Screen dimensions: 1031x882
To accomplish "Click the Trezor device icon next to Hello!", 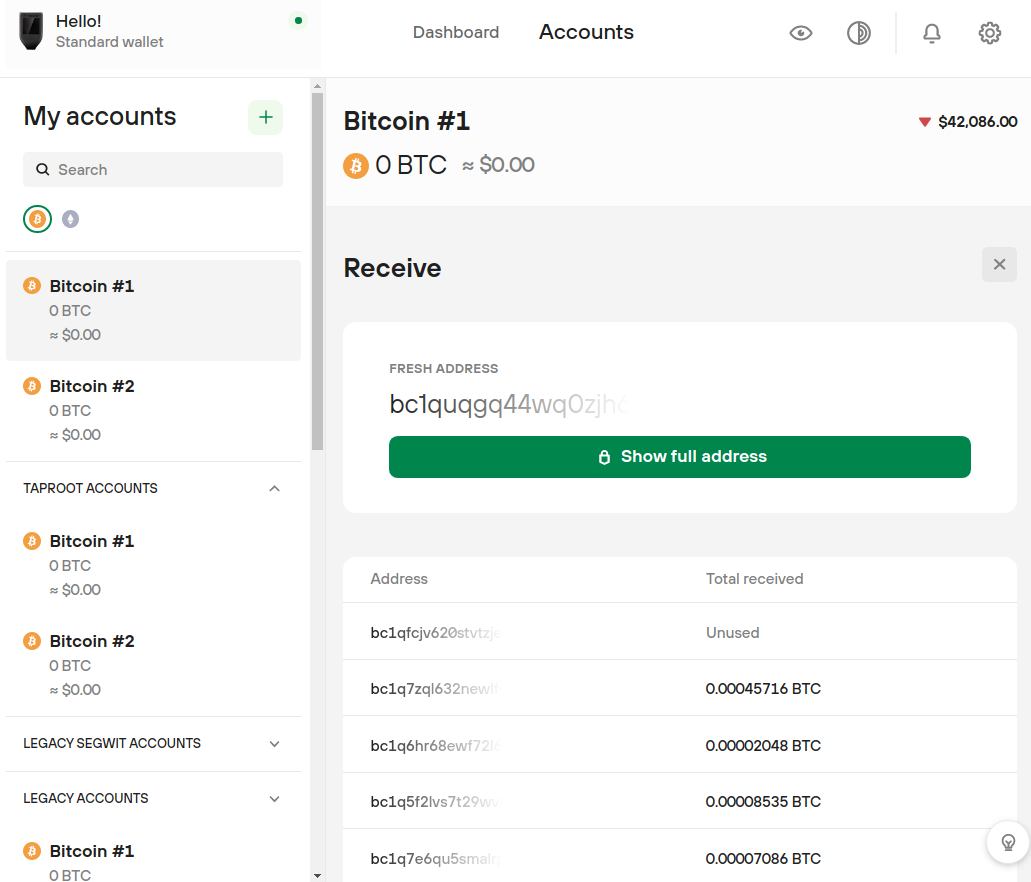I will 31,32.
